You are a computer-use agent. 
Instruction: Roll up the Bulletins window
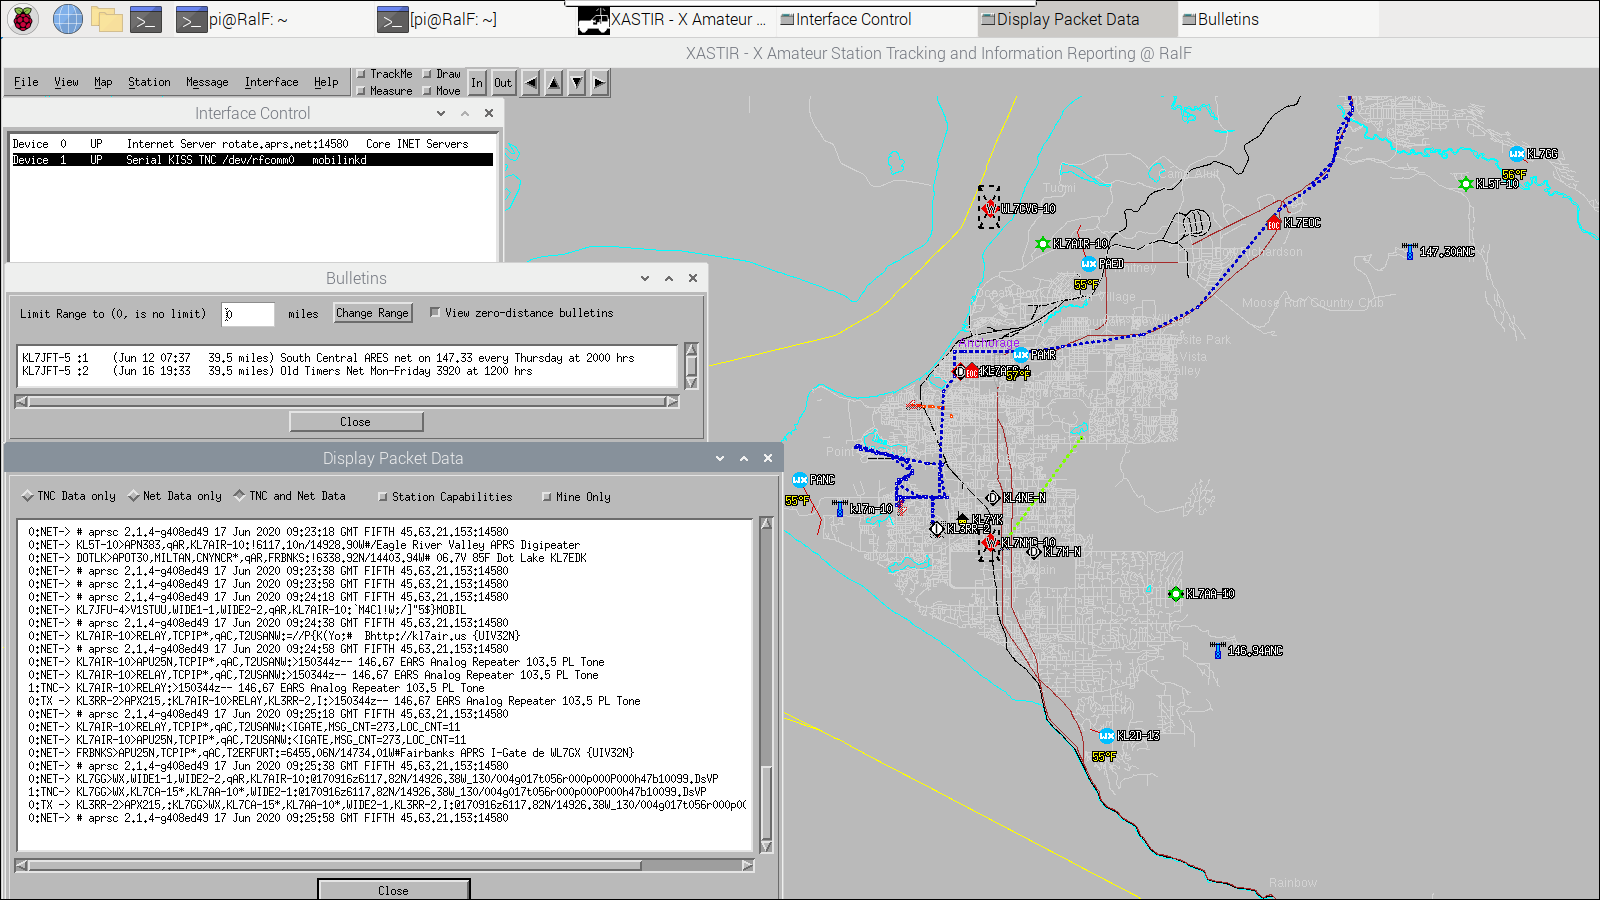[669, 279]
